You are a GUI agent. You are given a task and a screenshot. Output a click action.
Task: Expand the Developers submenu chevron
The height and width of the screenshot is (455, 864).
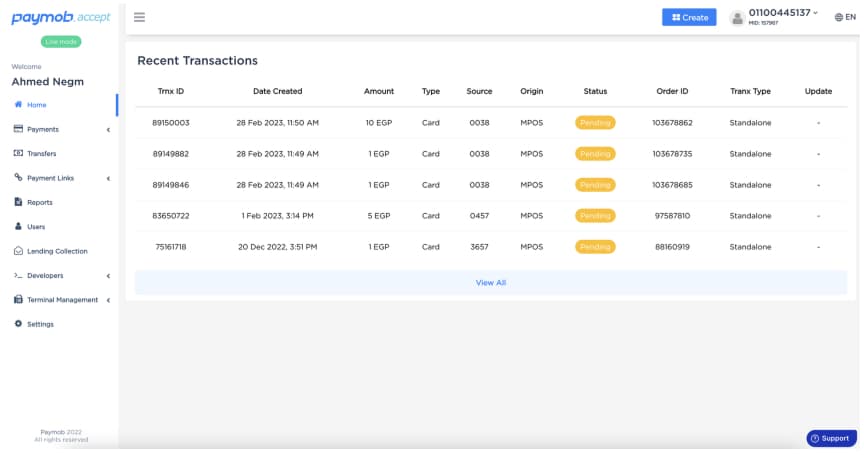(109, 275)
